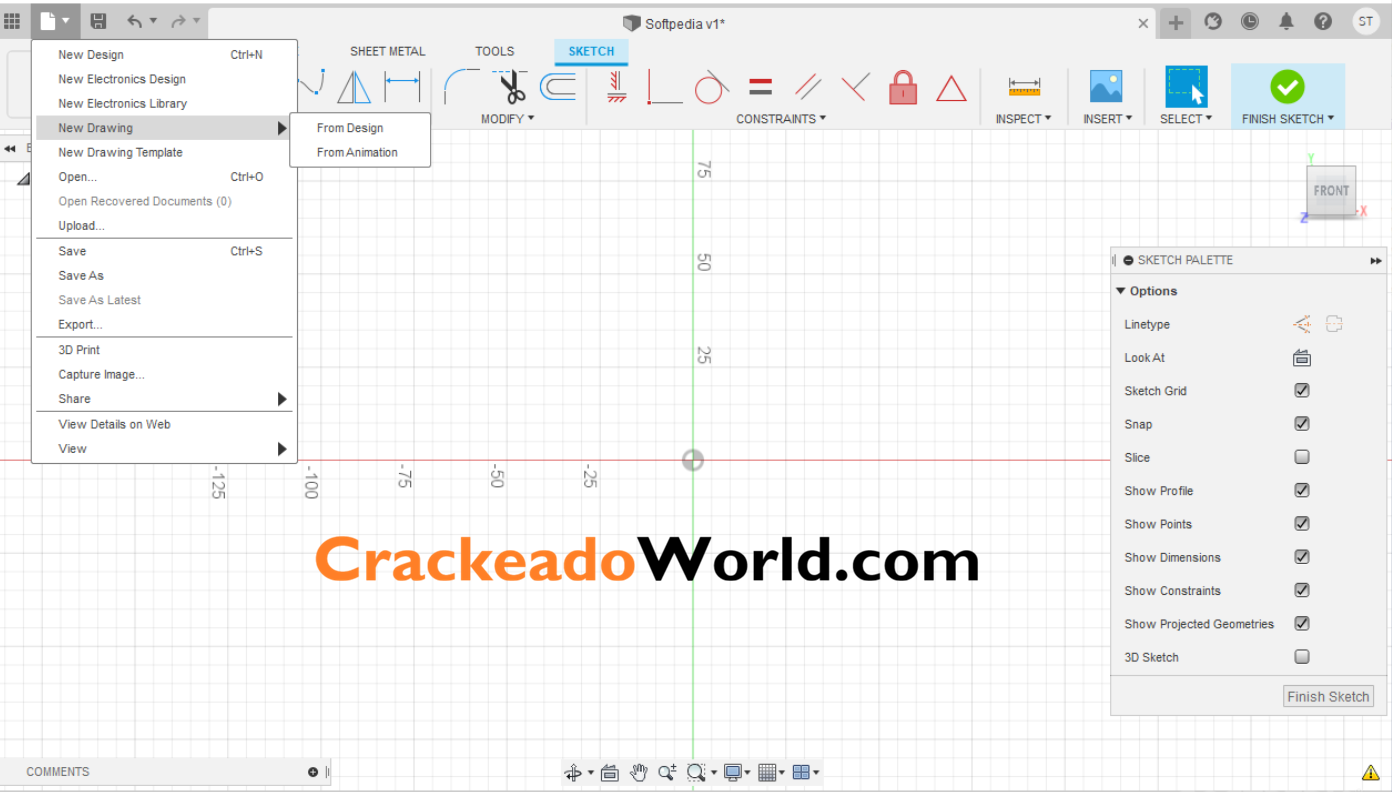Viewport: 1392px width, 792px height.
Task: Open the job status clock icon
Action: pos(1250,21)
